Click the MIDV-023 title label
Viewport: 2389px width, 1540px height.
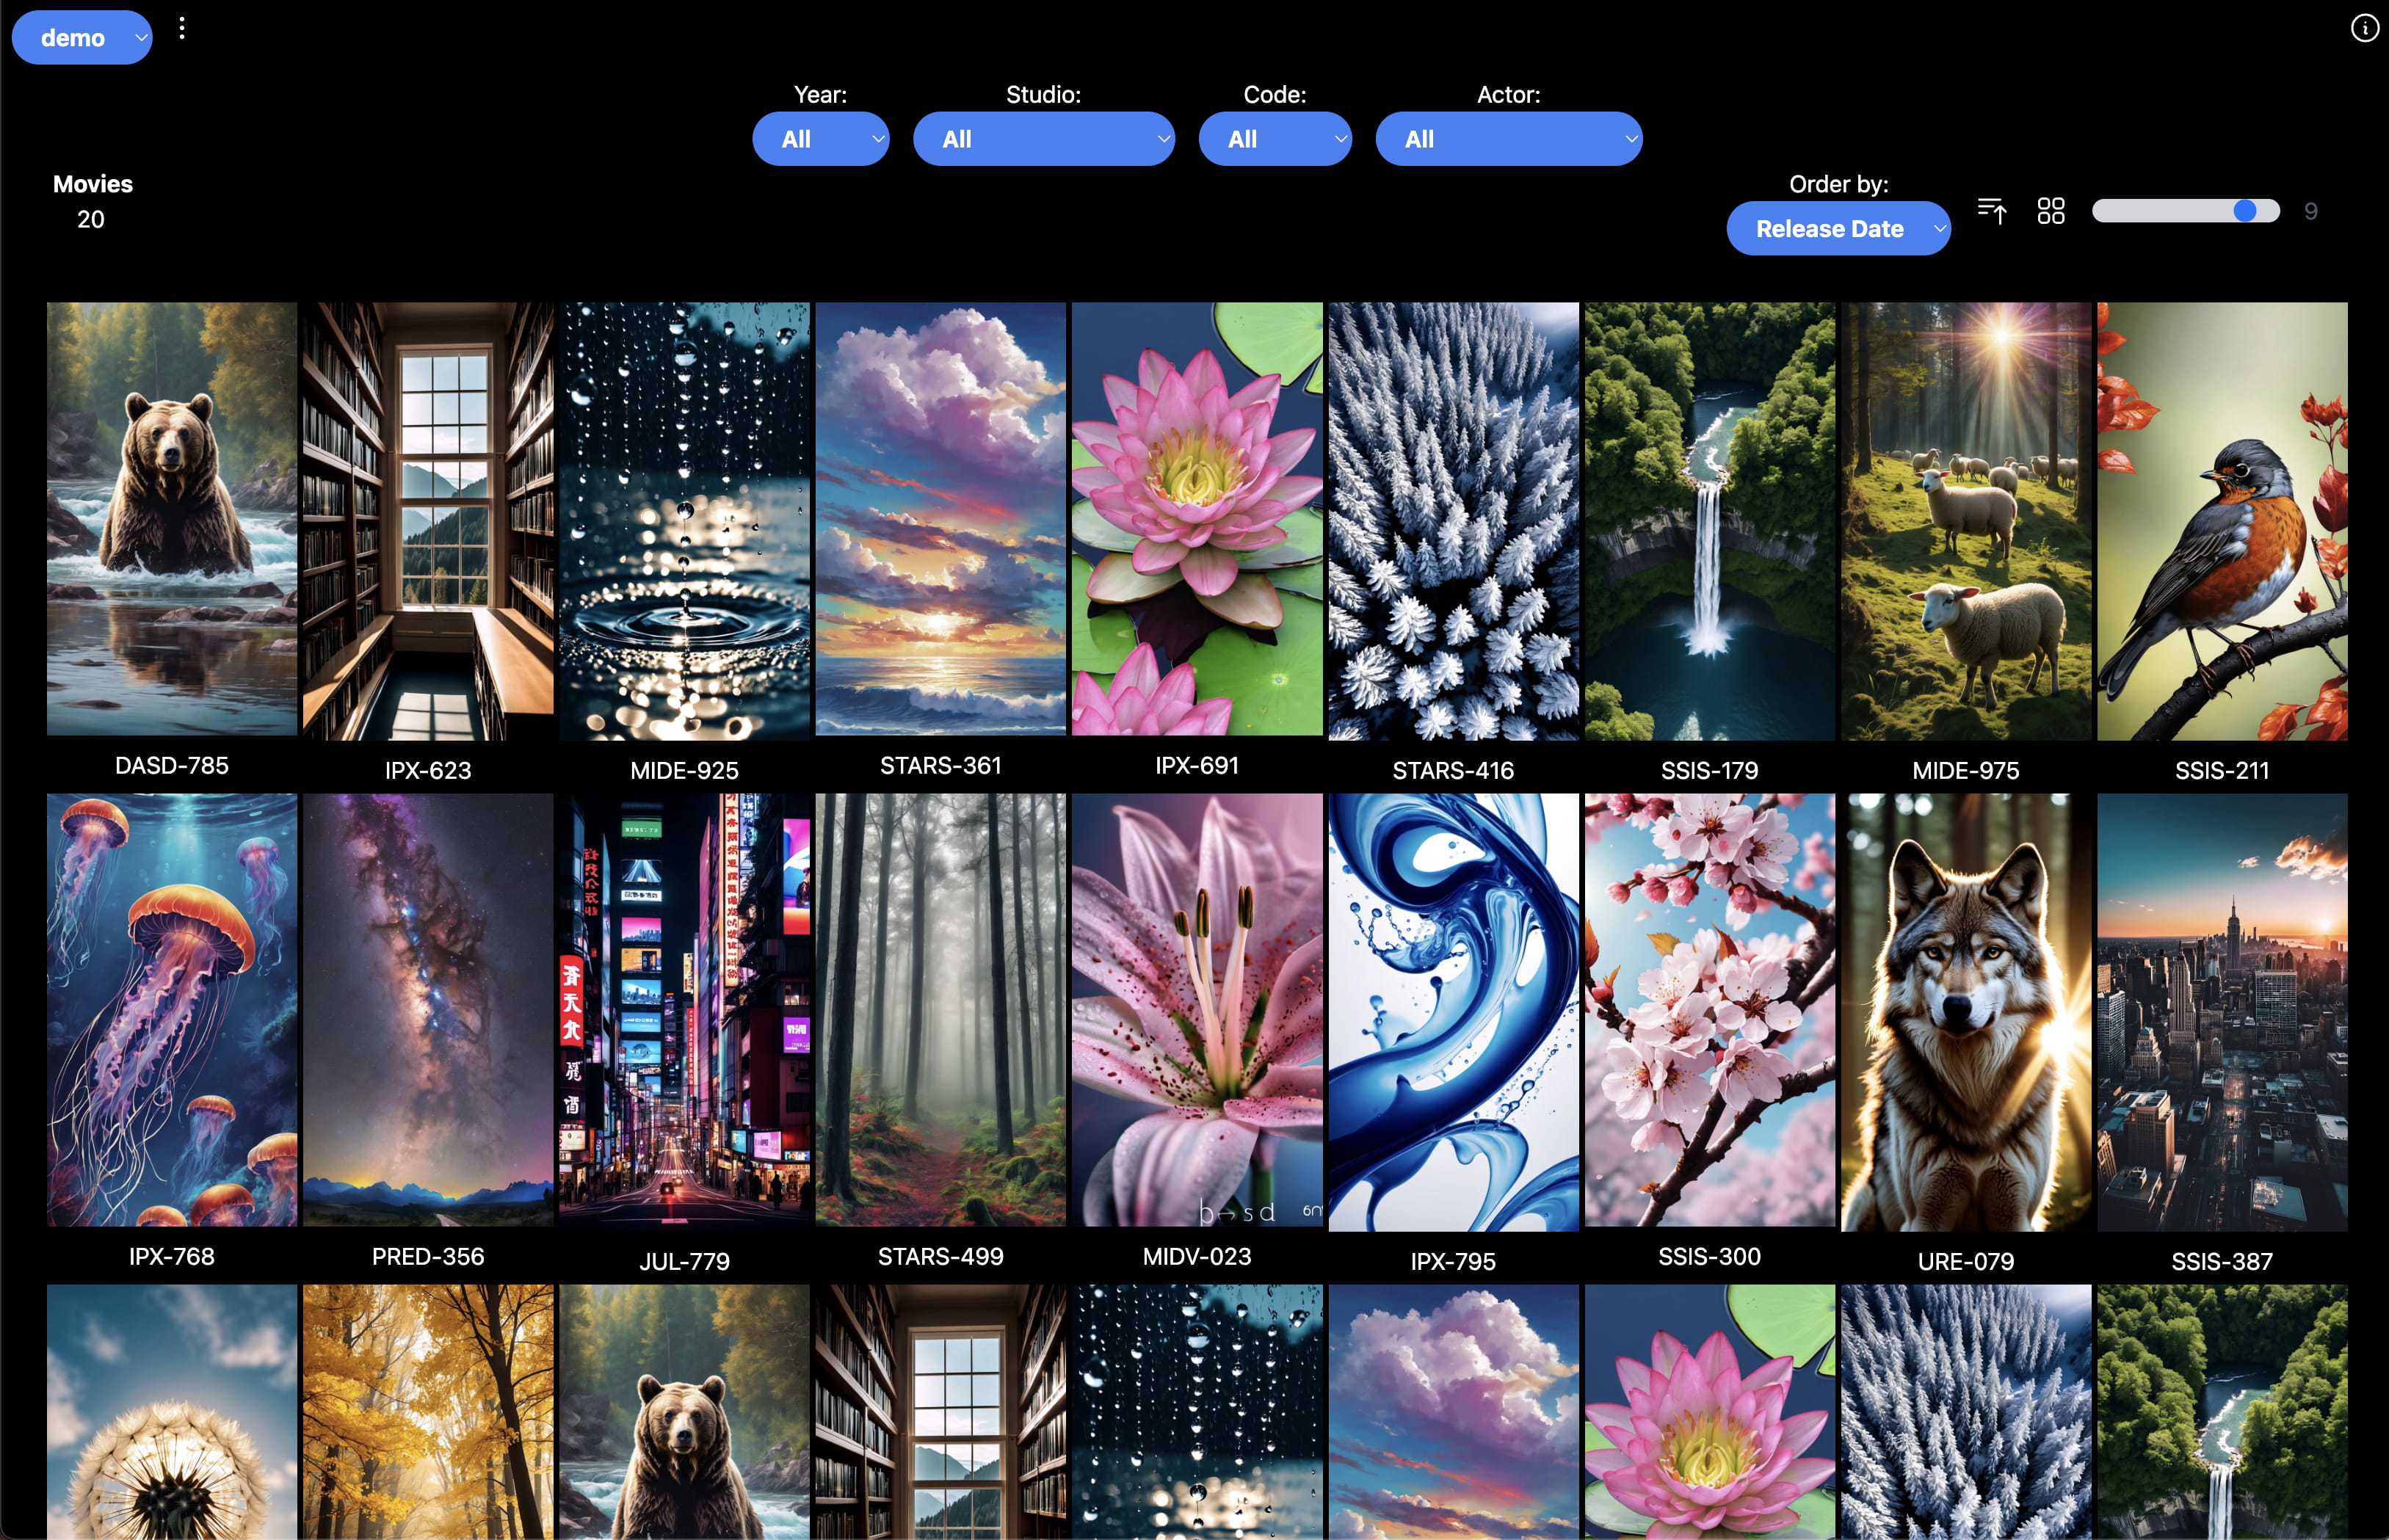pyautogui.click(x=1196, y=1257)
